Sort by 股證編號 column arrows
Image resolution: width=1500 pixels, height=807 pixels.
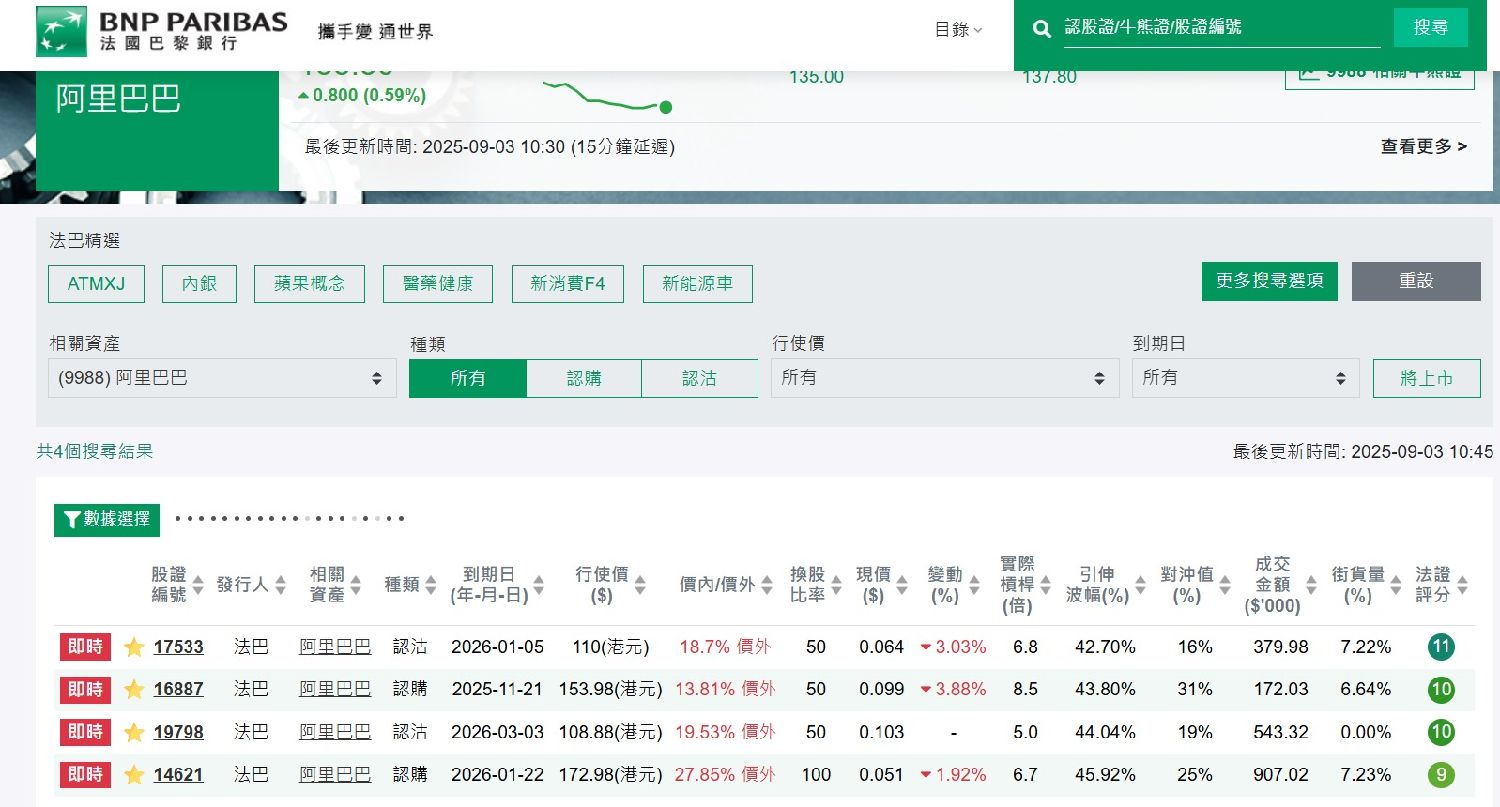tap(198, 585)
